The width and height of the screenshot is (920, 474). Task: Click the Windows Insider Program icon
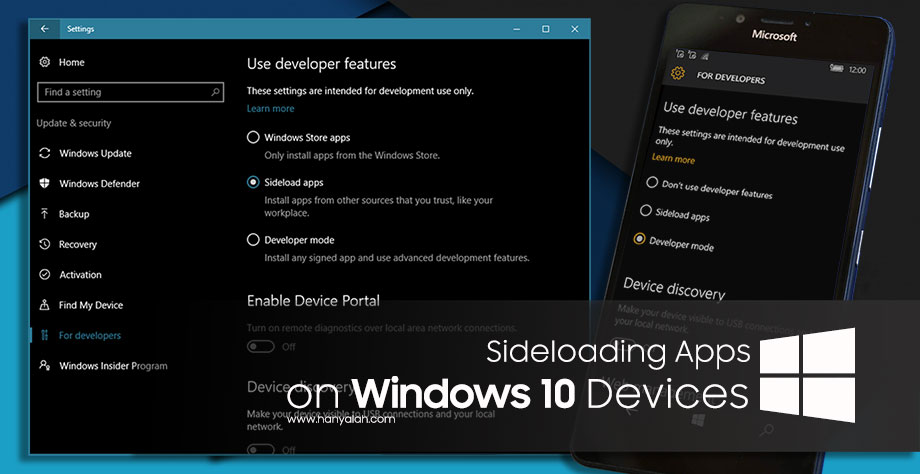pyautogui.click(x=45, y=365)
